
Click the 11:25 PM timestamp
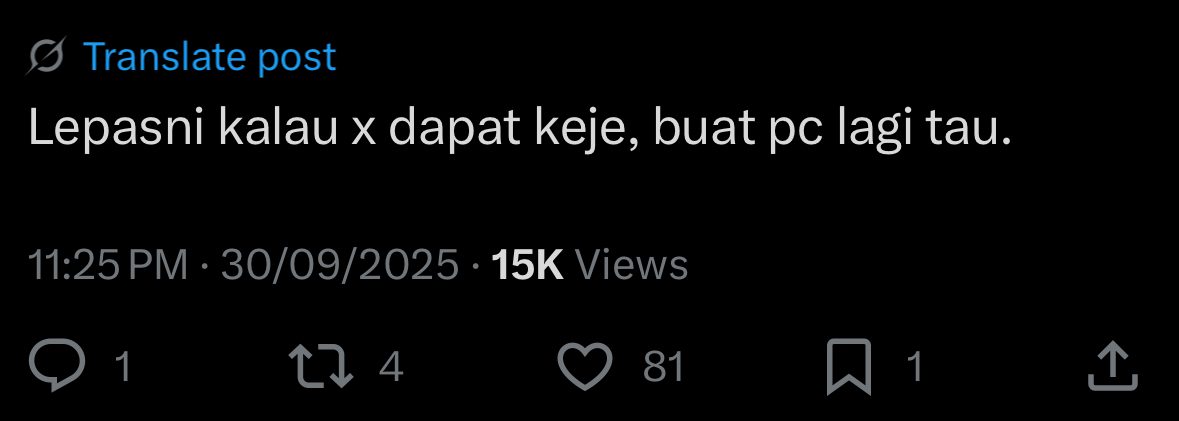point(108,265)
